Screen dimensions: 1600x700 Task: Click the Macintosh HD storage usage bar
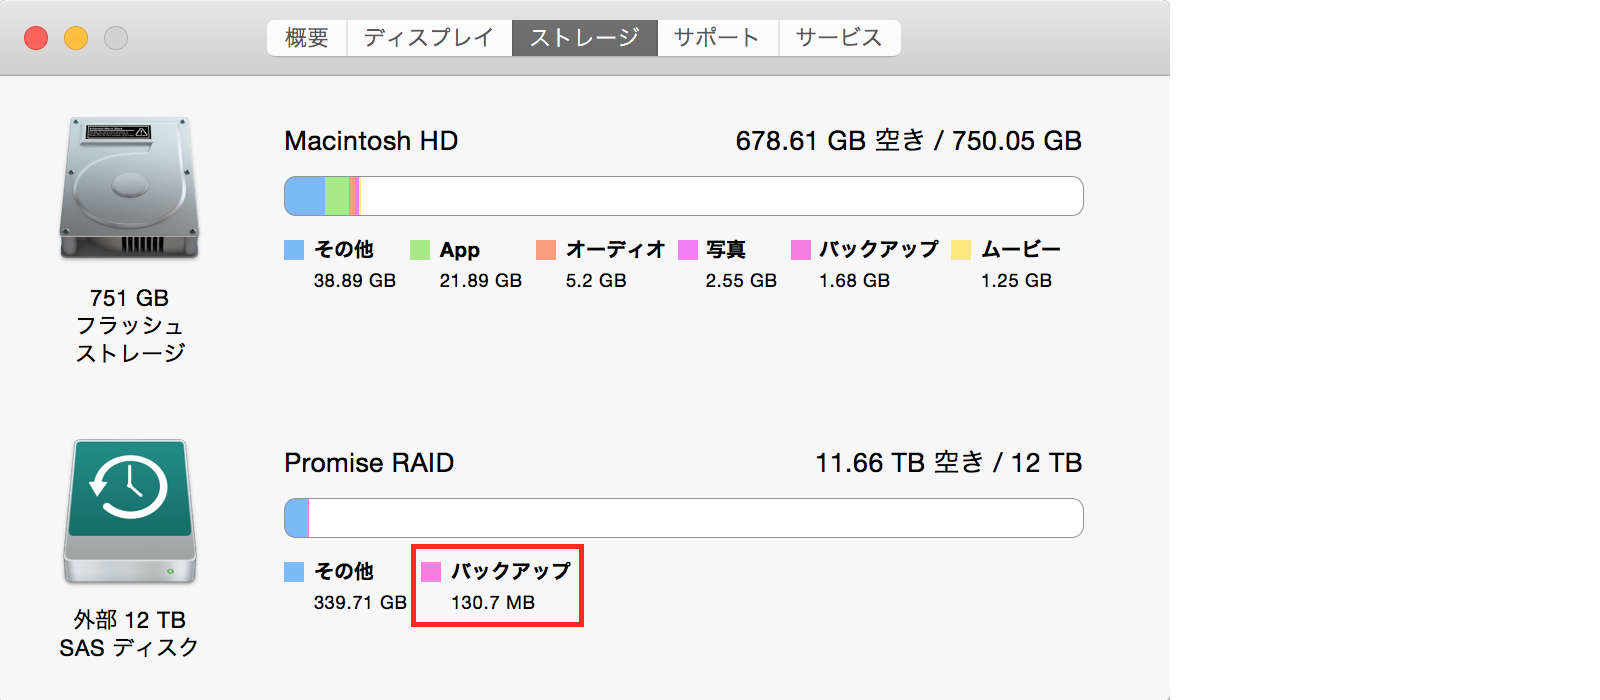(684, 196)
